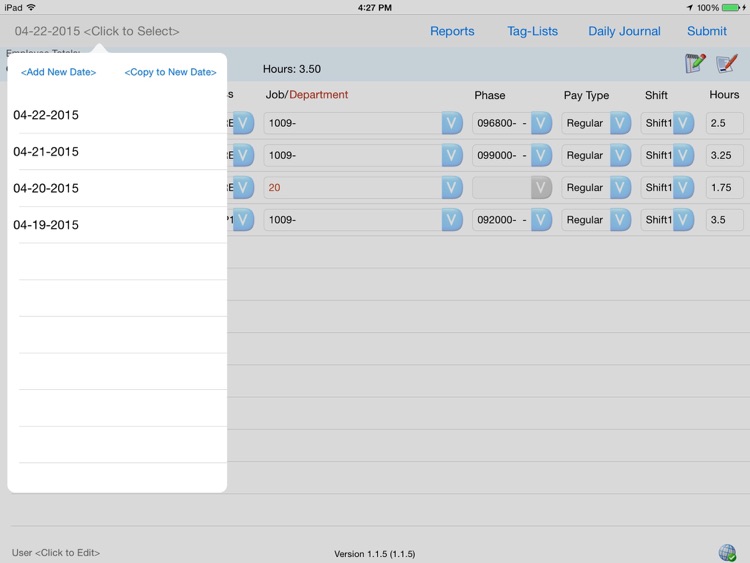Screen dimensions: 750x563
Task: Open the Reports menu
Action: click(452, 31)
